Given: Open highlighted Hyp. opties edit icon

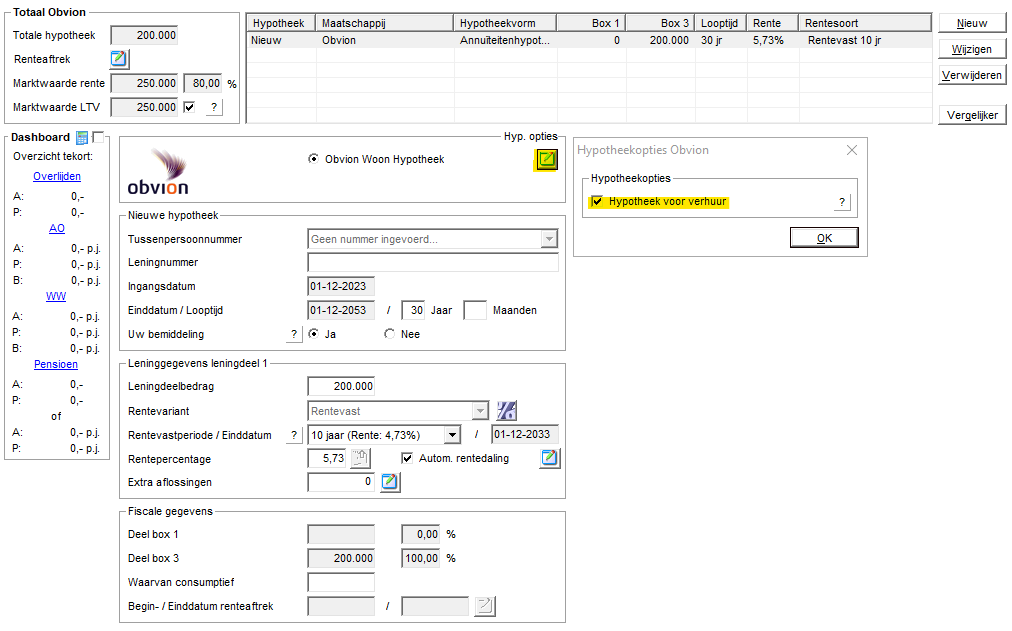Looking at the screenshot, I should click(x=547, y=159).
